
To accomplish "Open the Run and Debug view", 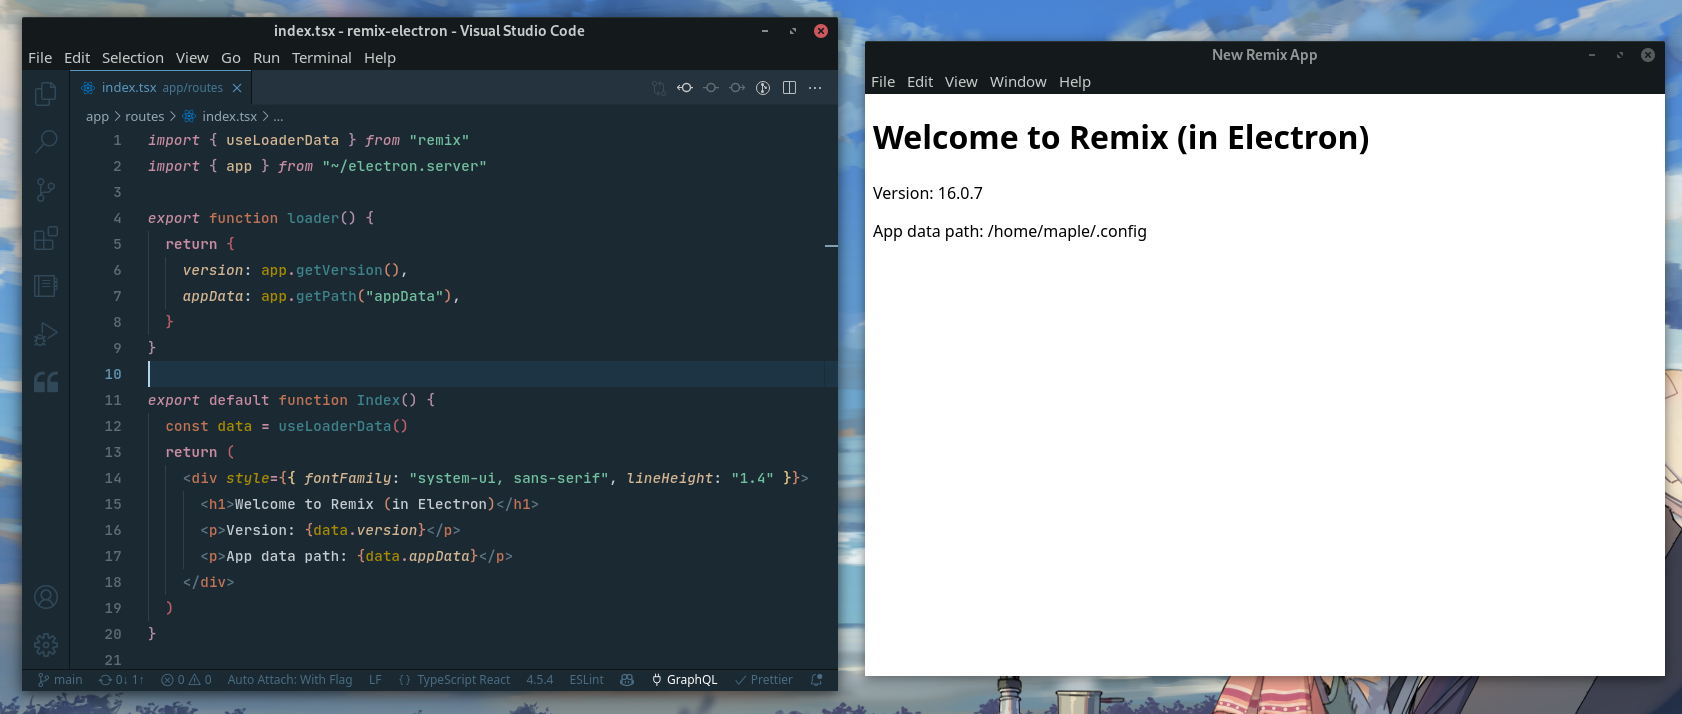I will (x=46, y=334).
